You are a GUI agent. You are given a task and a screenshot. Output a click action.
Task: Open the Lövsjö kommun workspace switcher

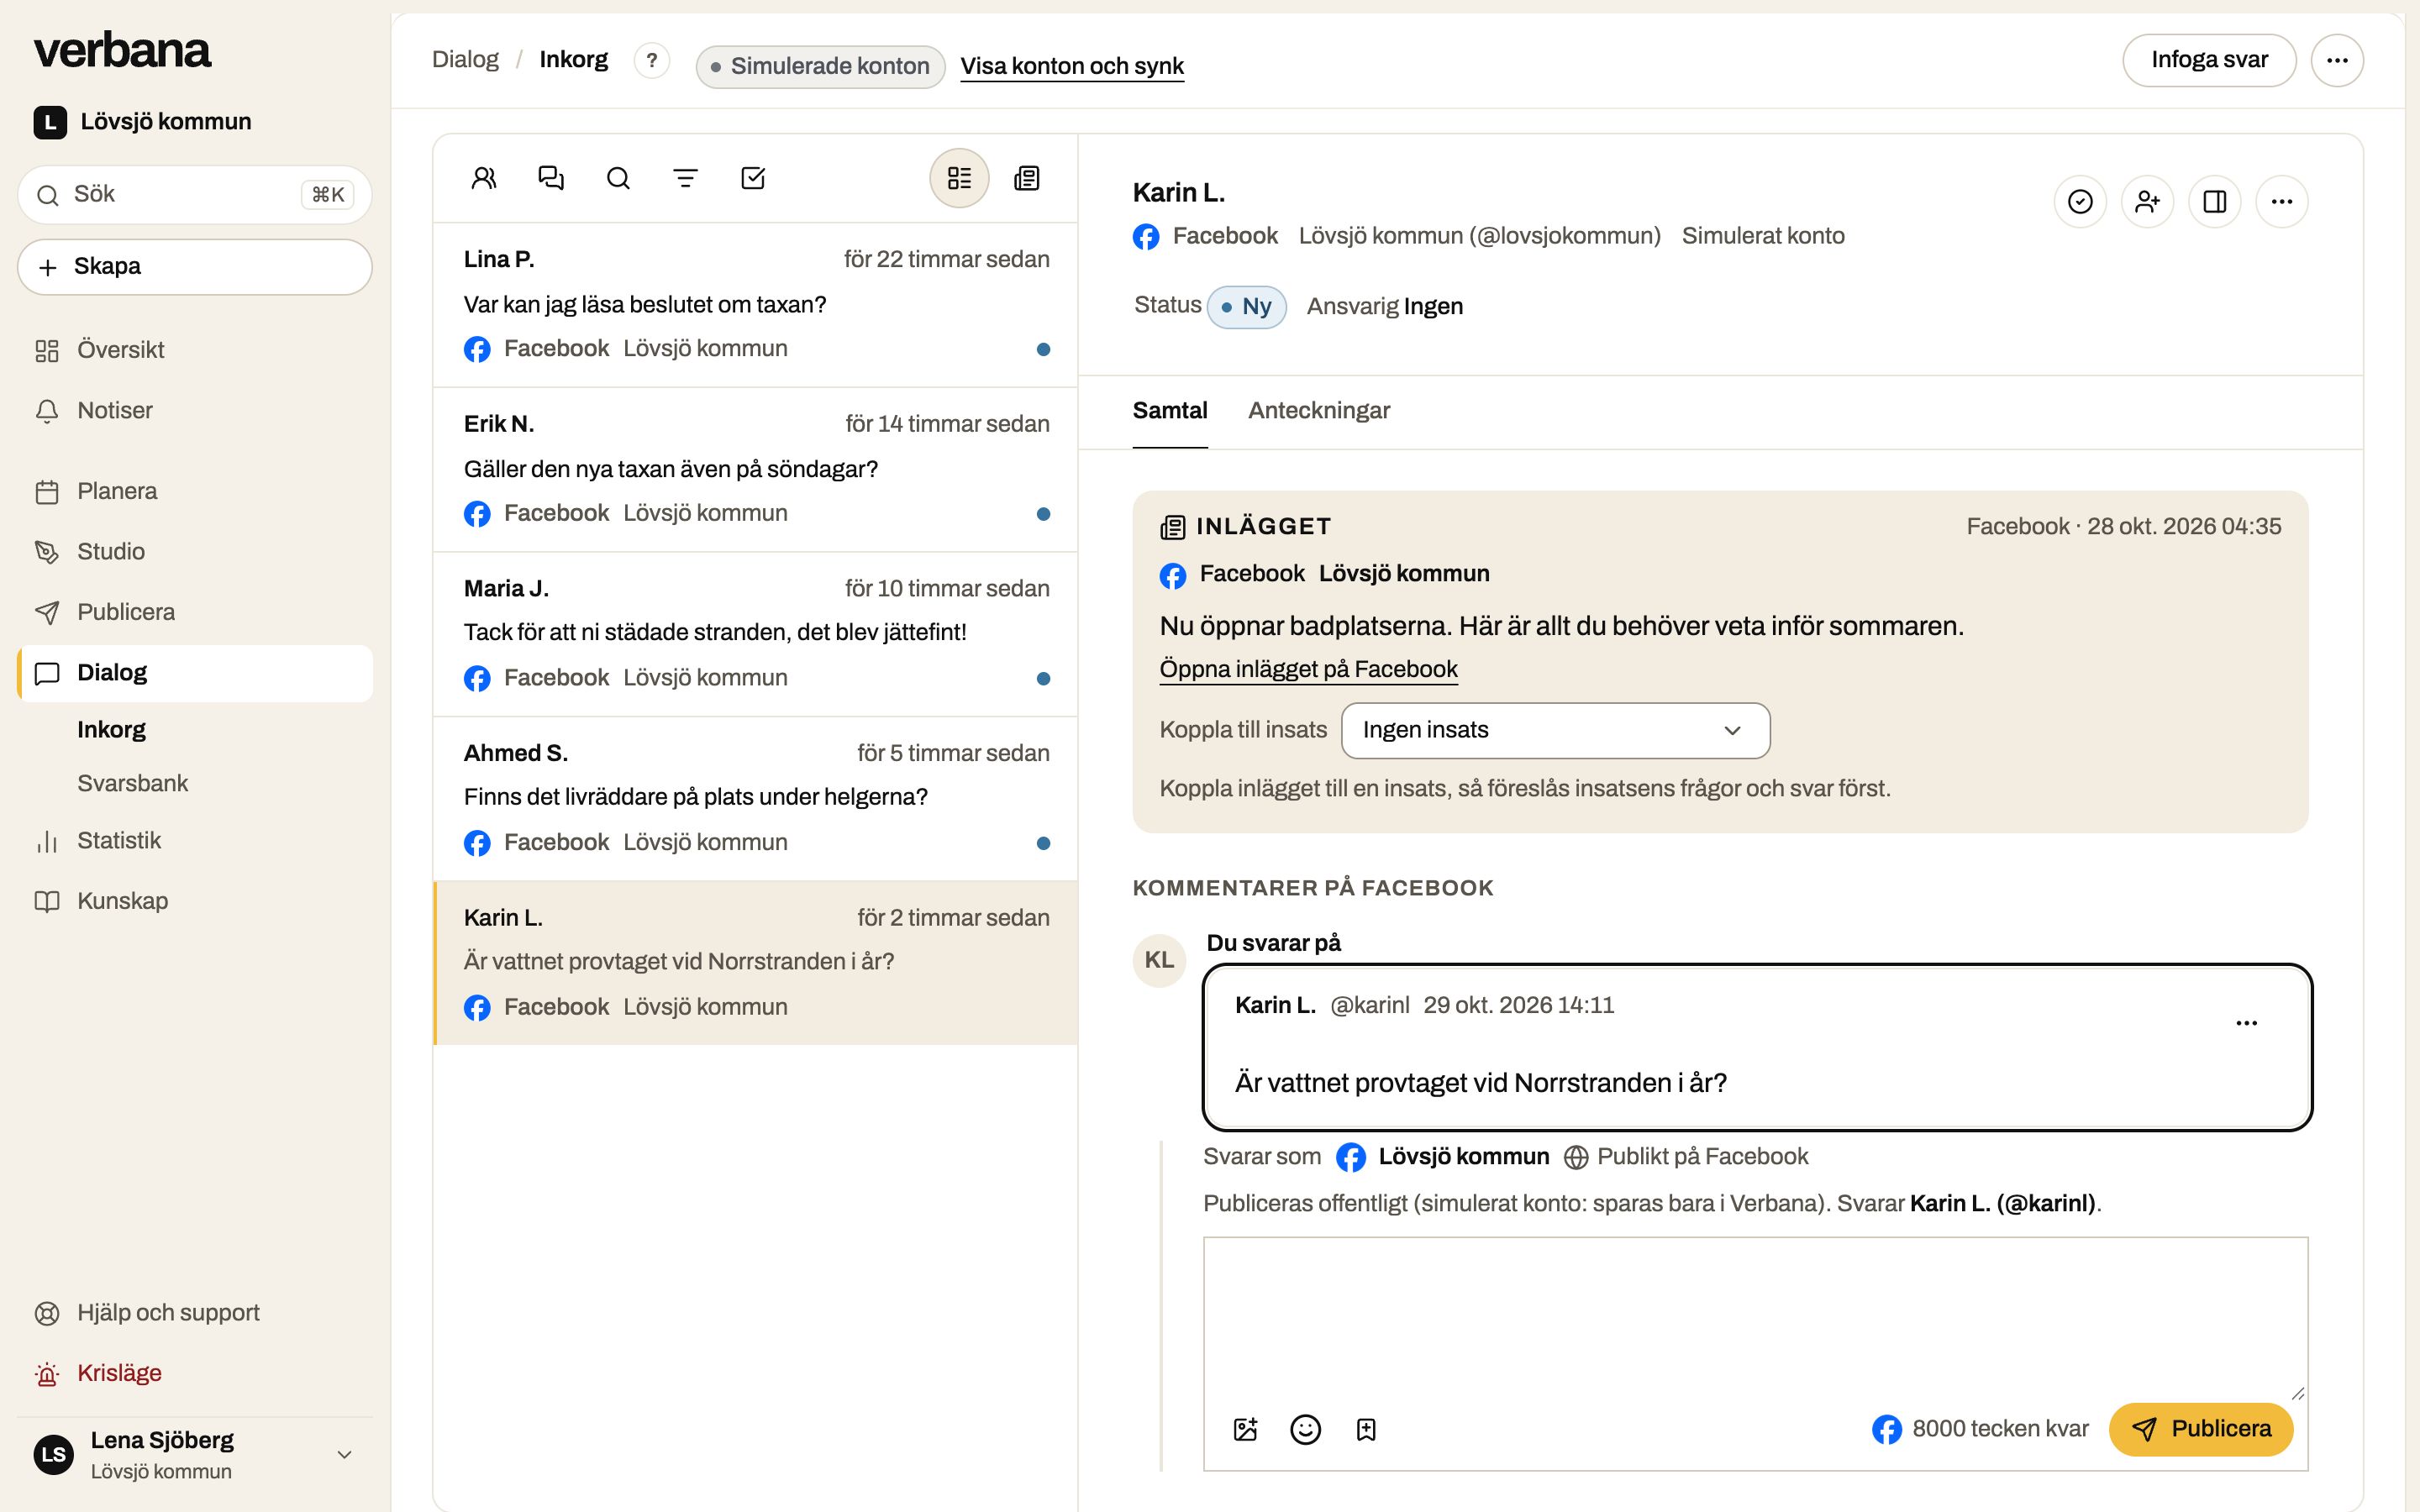click(x=143, y=122)
